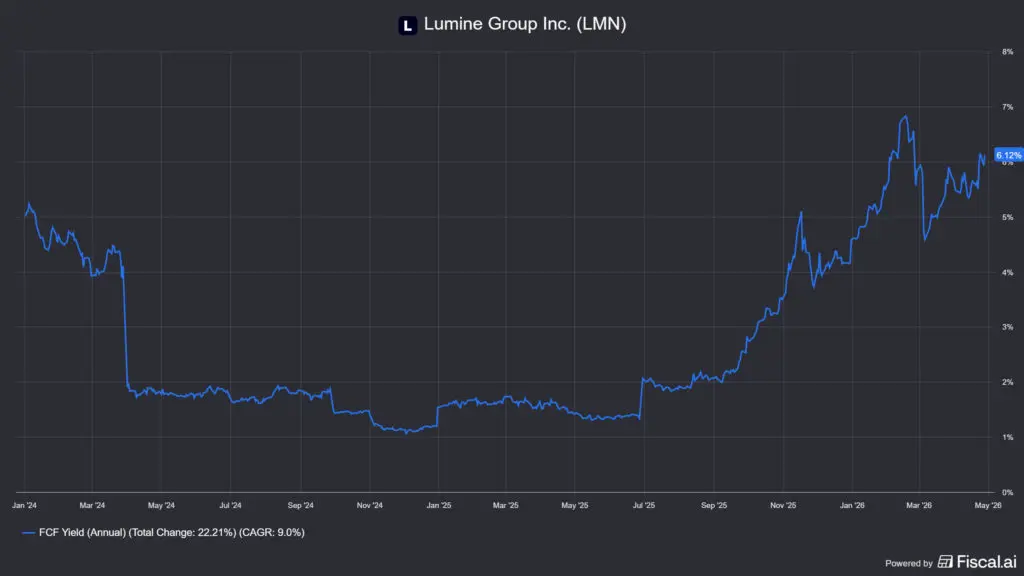The image size is (1024, 576).
Task: Click the Jul '25 x-axis label
Action: click(x=644, y=505)
